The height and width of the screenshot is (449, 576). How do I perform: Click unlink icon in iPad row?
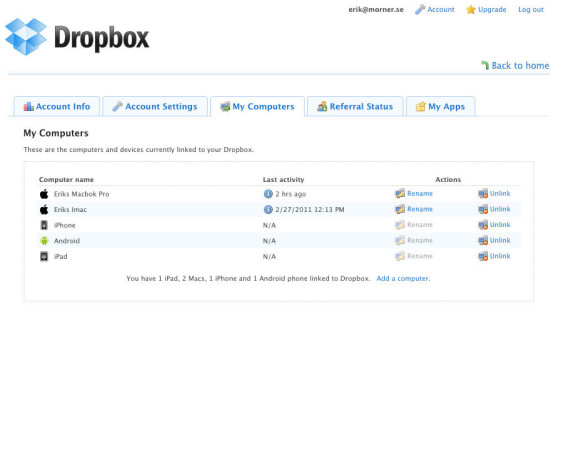[483, 256]
